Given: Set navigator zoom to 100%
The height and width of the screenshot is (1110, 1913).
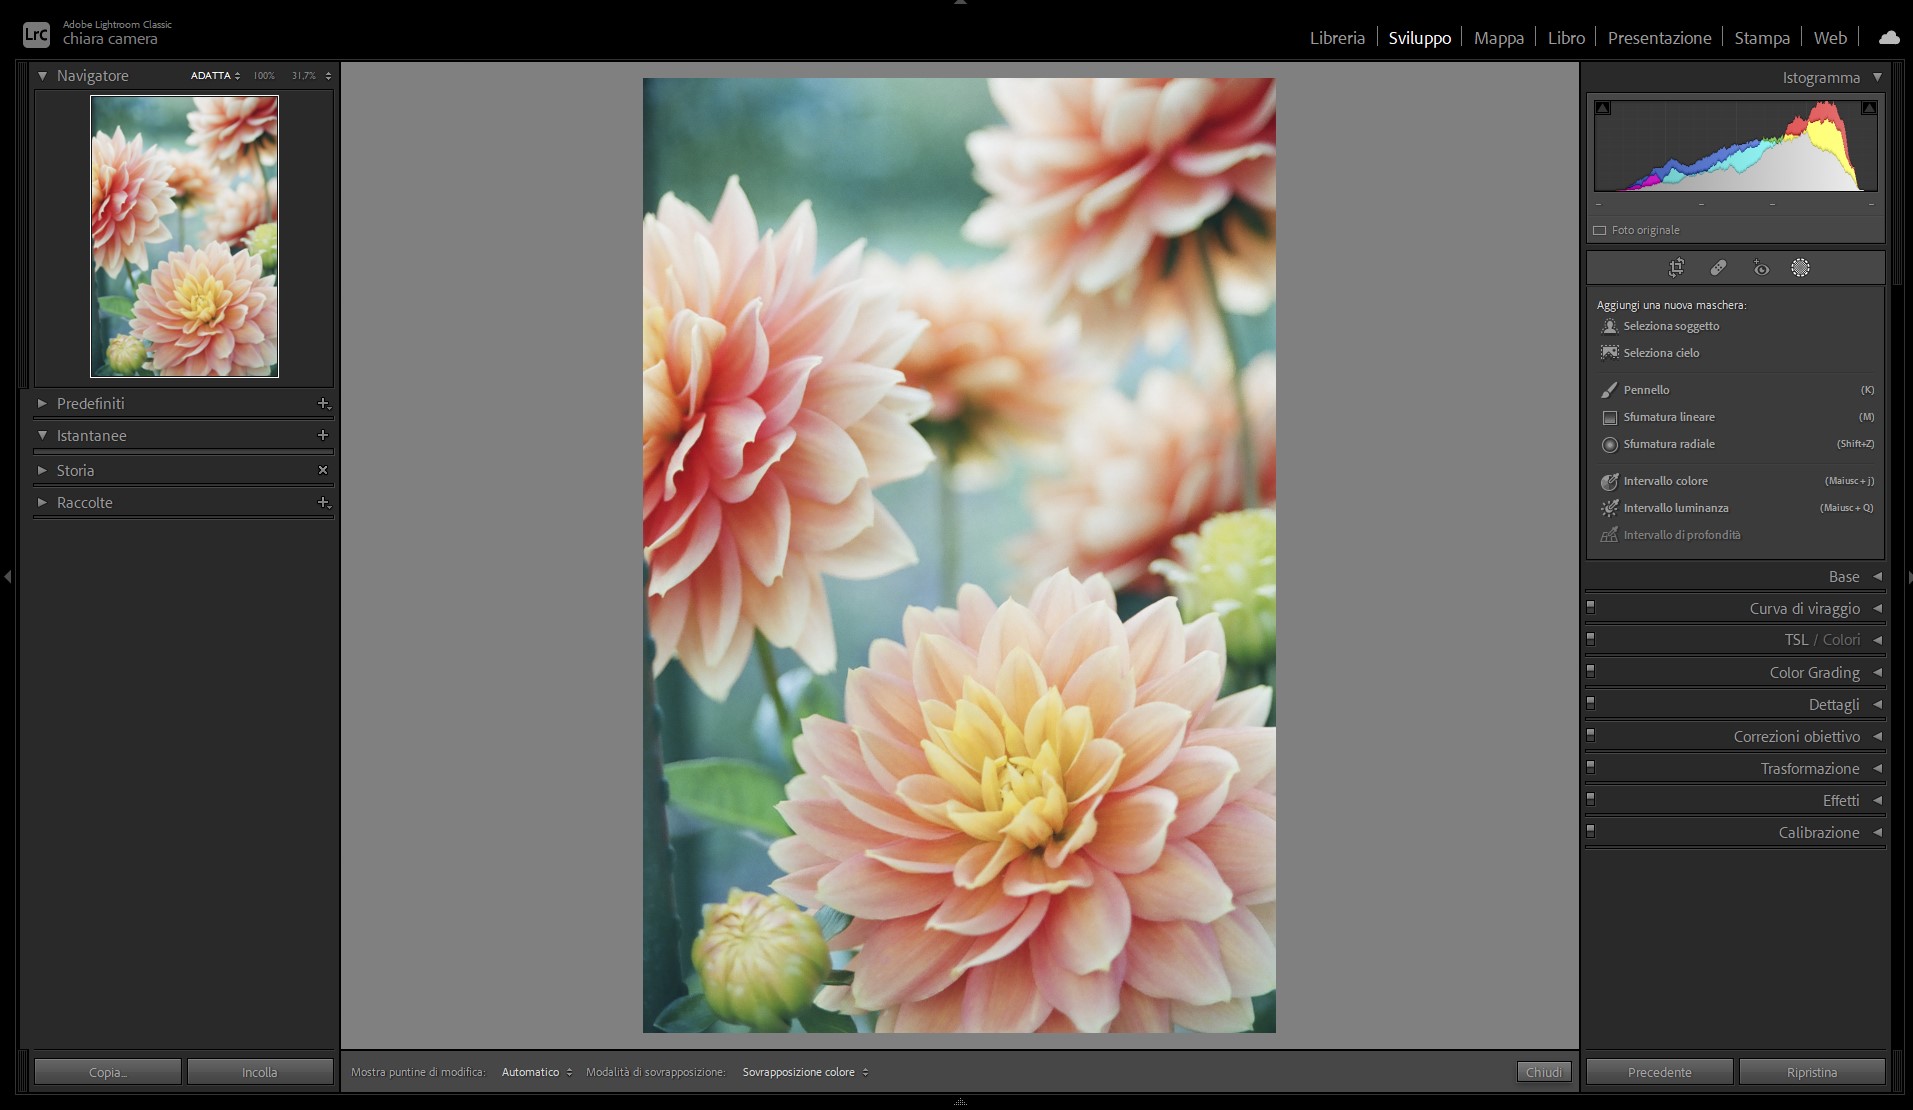Looking at the screenshot, I should point(264,76).
